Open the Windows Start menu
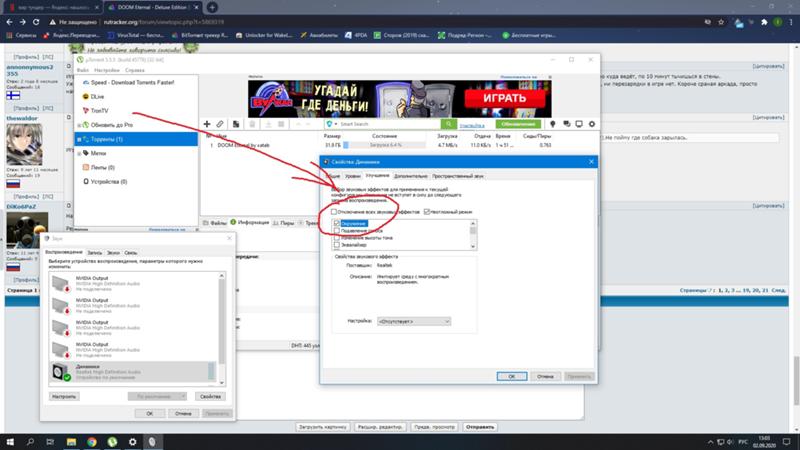Viewport: 800px width, 450px height. coord(10,442)
